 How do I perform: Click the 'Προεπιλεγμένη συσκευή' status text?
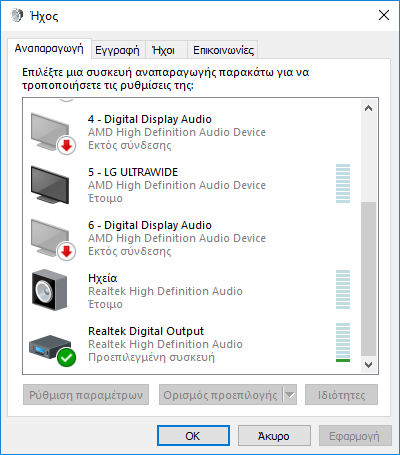152,357
